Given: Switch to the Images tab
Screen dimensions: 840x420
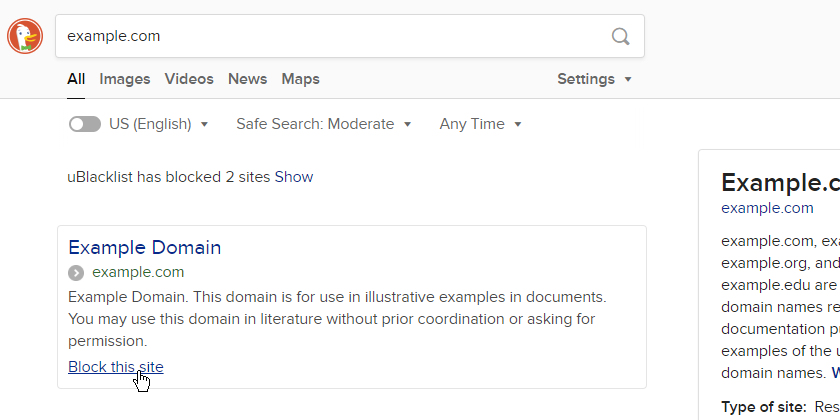Looking at the screenshot, I should [125, 79].
